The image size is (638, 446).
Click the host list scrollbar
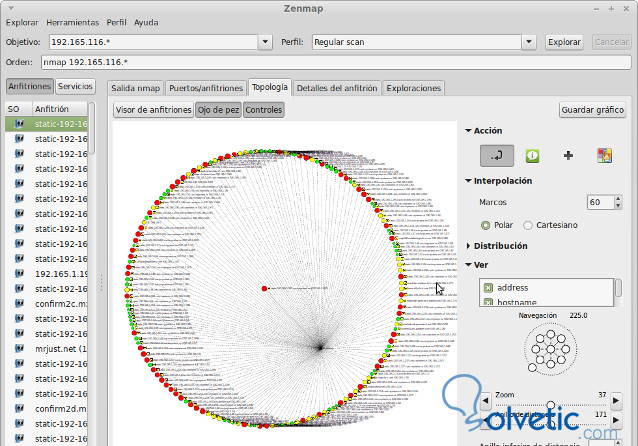click(92, 128)
